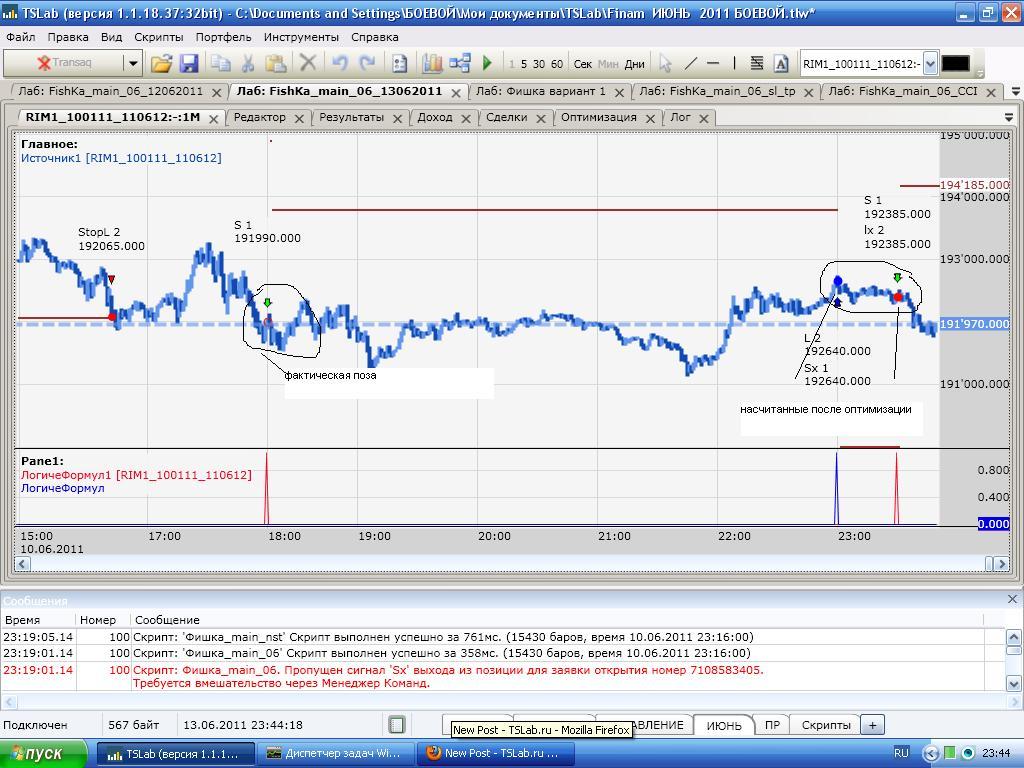Click the save diskette icon
Viewport: 1024px width, 768px height.
(x=189, y=63)
